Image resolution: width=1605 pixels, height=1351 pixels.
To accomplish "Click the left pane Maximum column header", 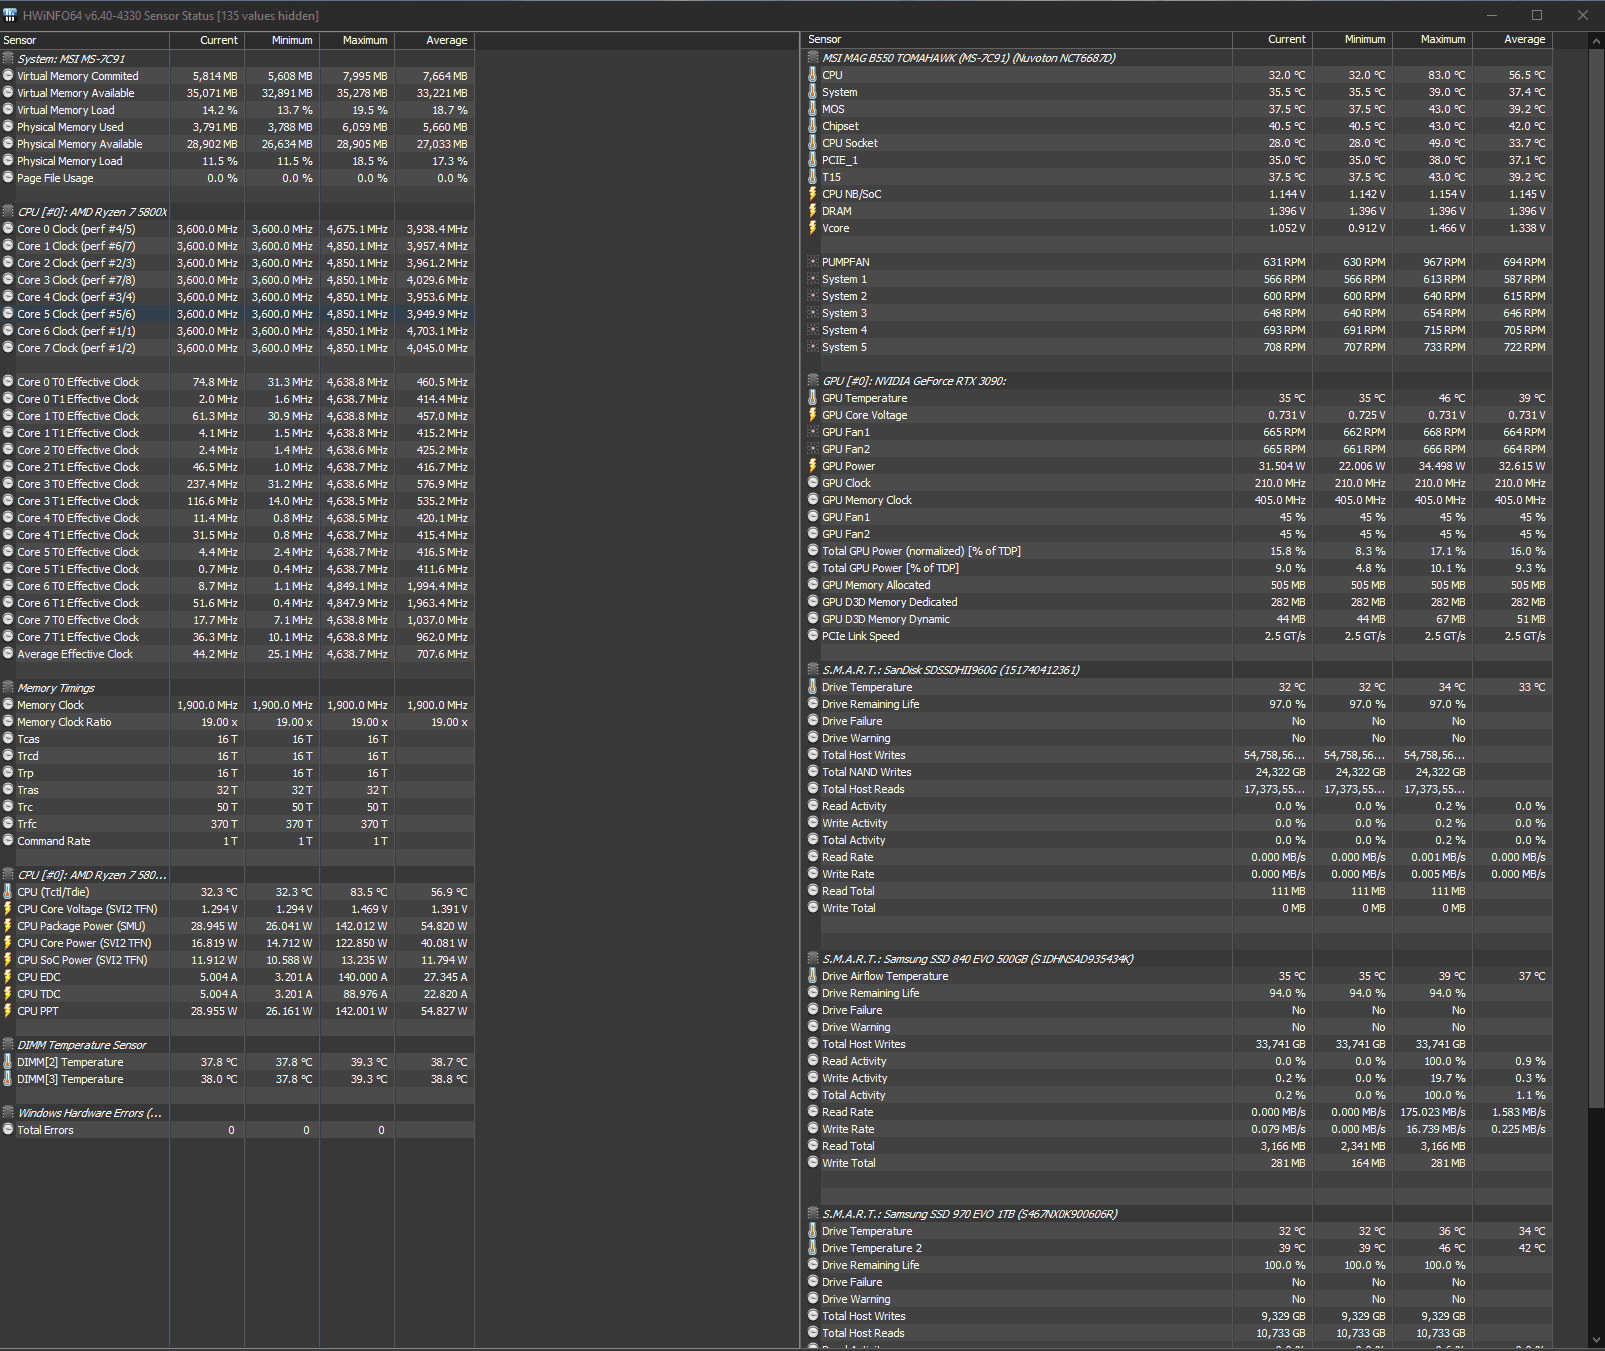I will click(357, 40).
